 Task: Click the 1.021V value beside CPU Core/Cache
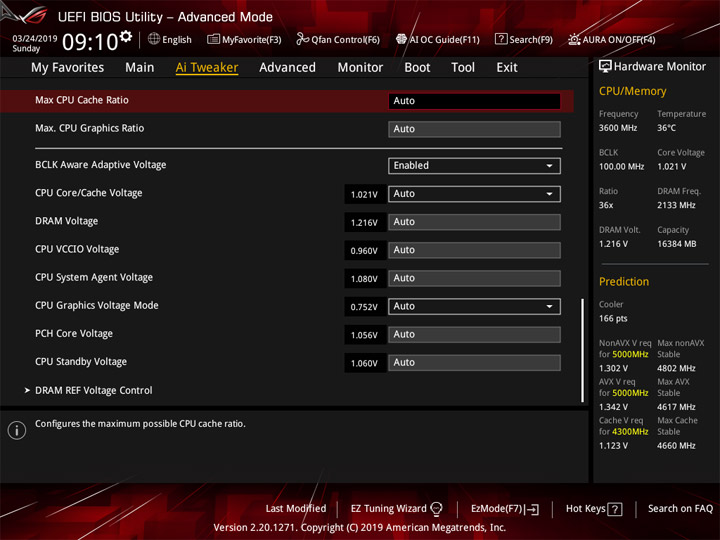click(364, 195)
